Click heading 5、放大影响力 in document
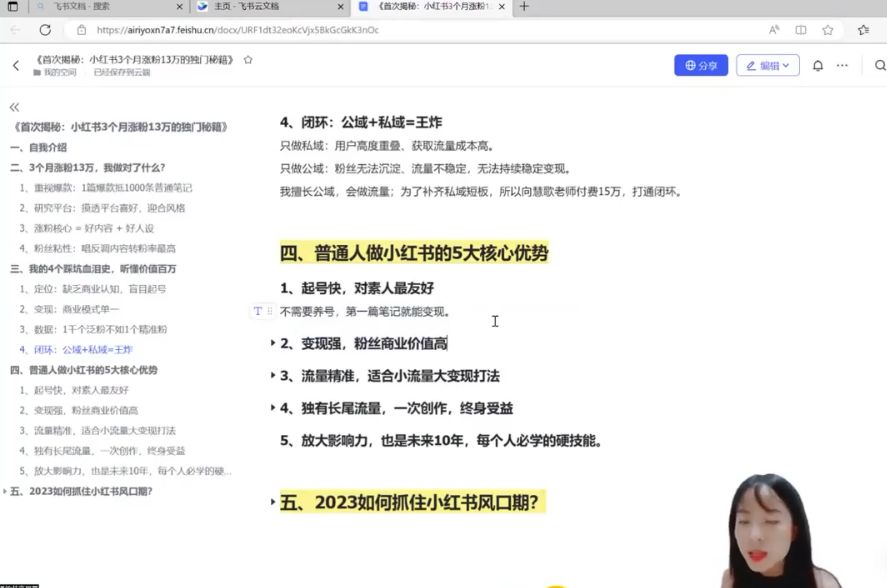This screenshot has height=588, width=887. [441, 440]
